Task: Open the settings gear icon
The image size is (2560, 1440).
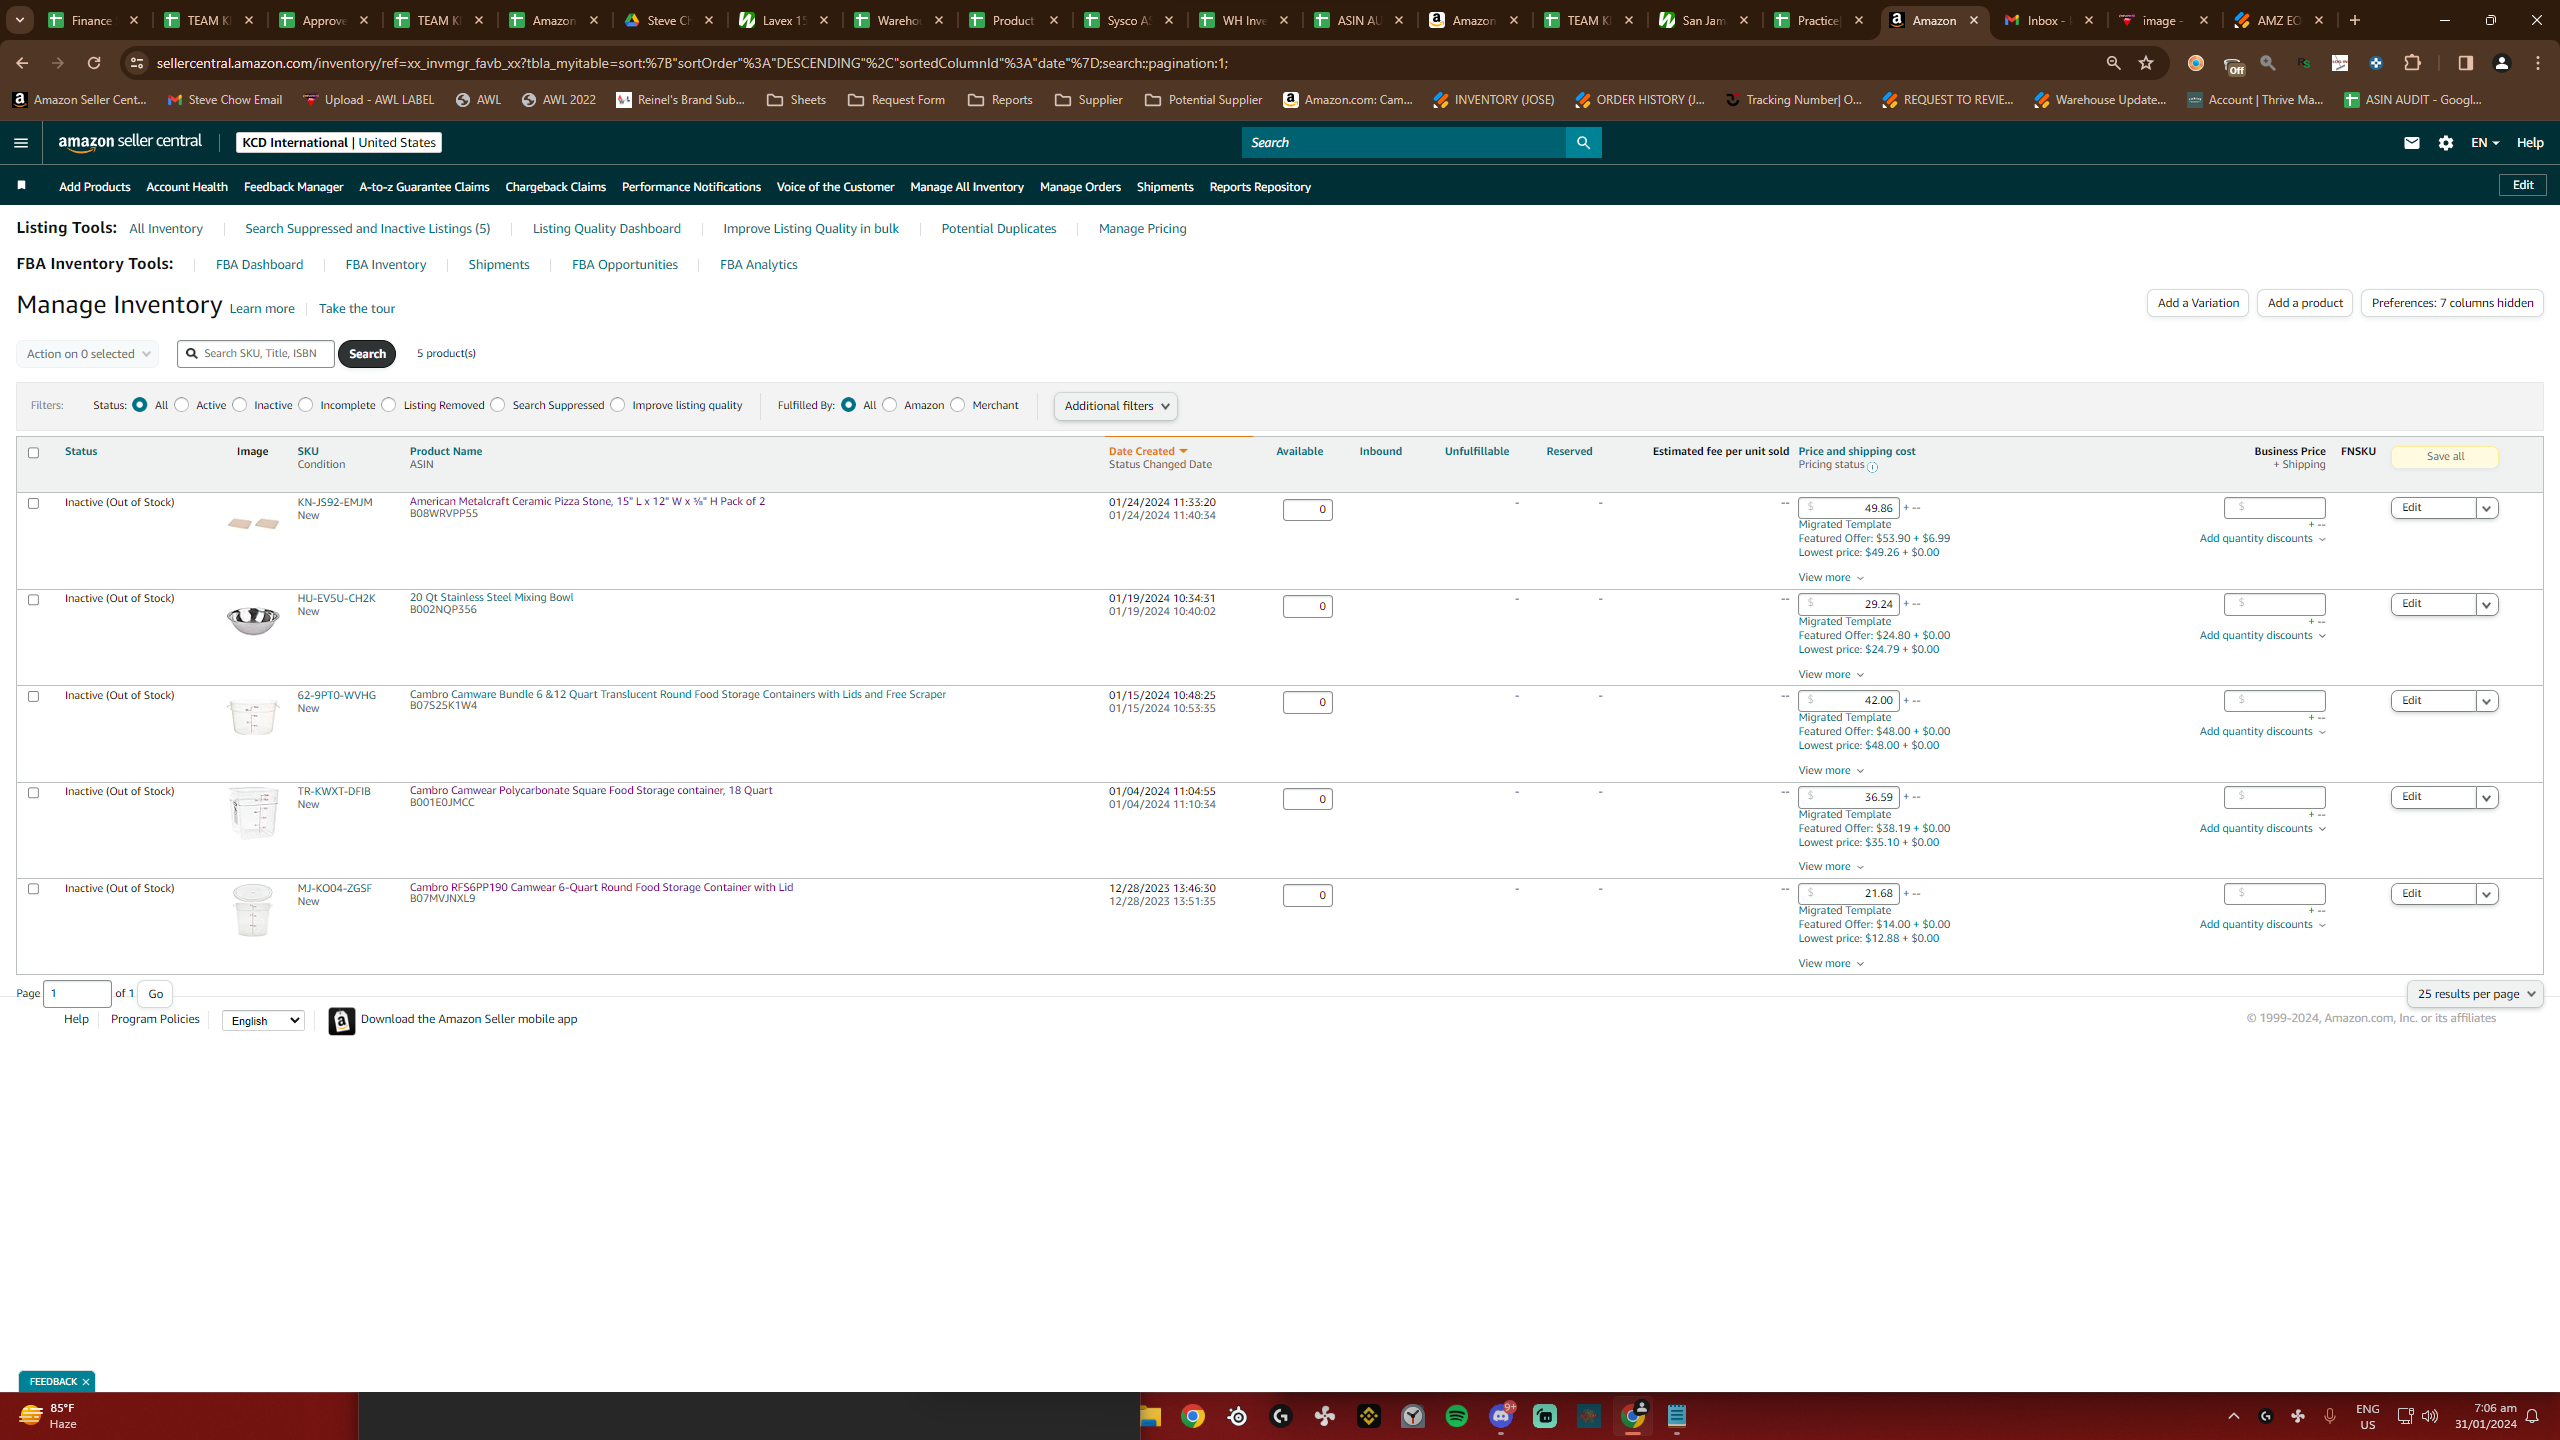Action: [x=2446, y=142]
